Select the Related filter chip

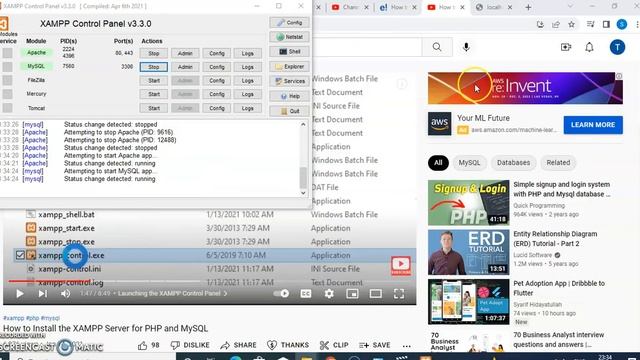click(x=558, y=162)
